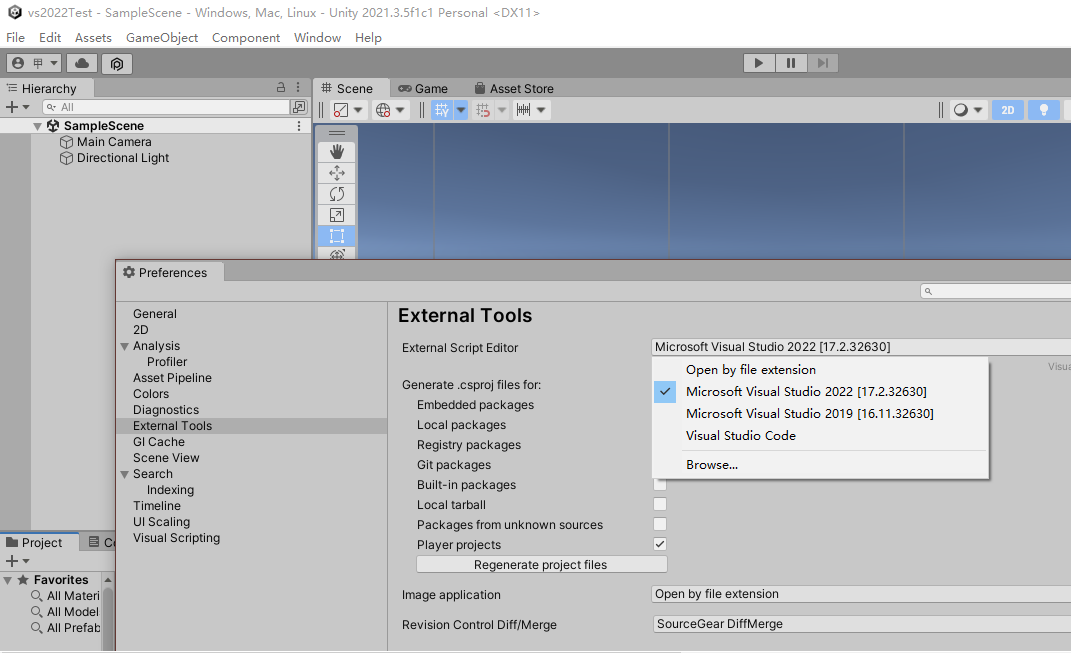
Task: Select the Move tool
Action: (x=336, y=172)
